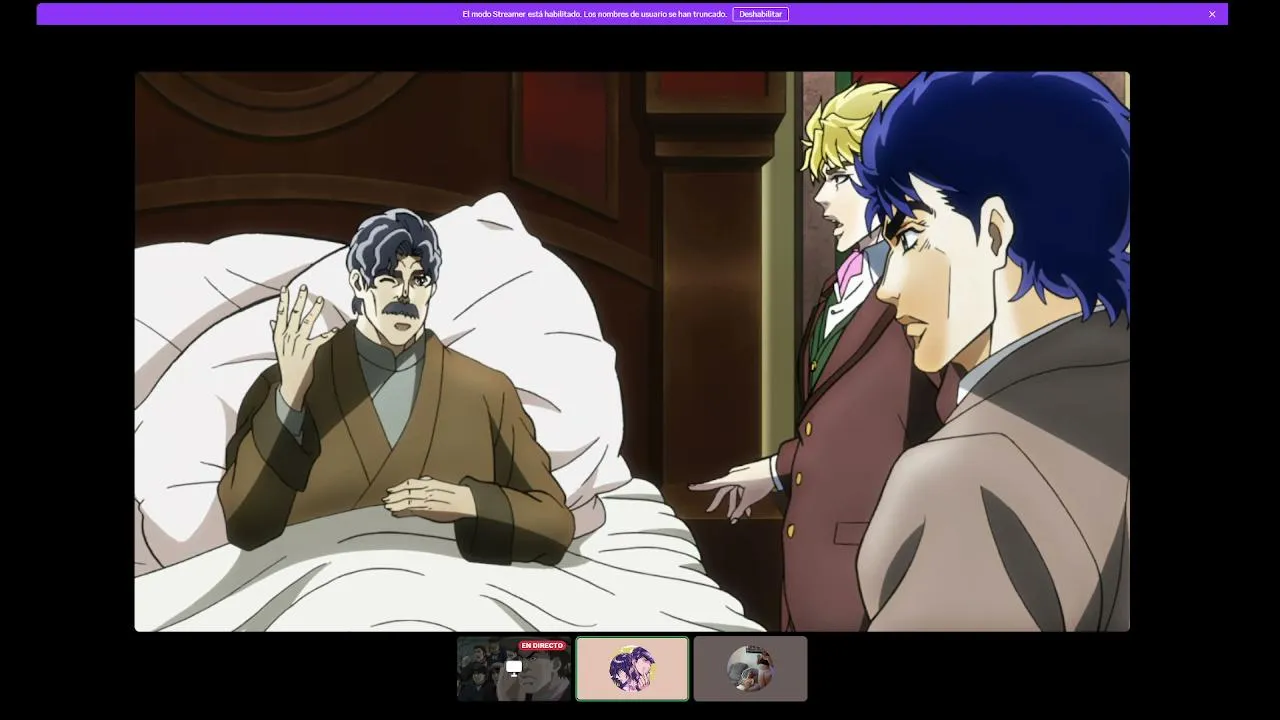
Task: Open the live stream tile via its screen icon
Action: [514, 668]
